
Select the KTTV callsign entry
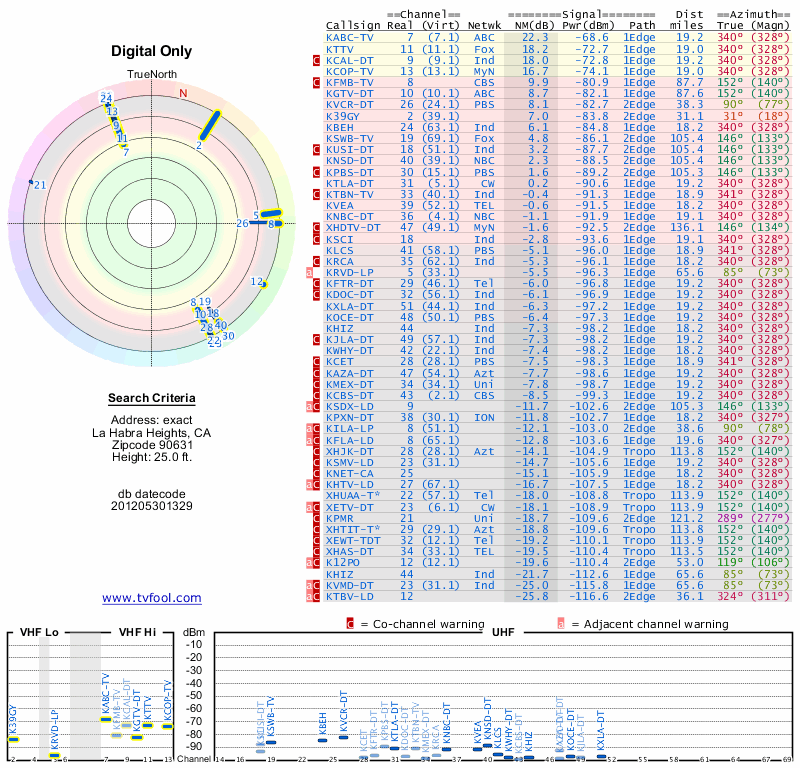click(339, 49)
